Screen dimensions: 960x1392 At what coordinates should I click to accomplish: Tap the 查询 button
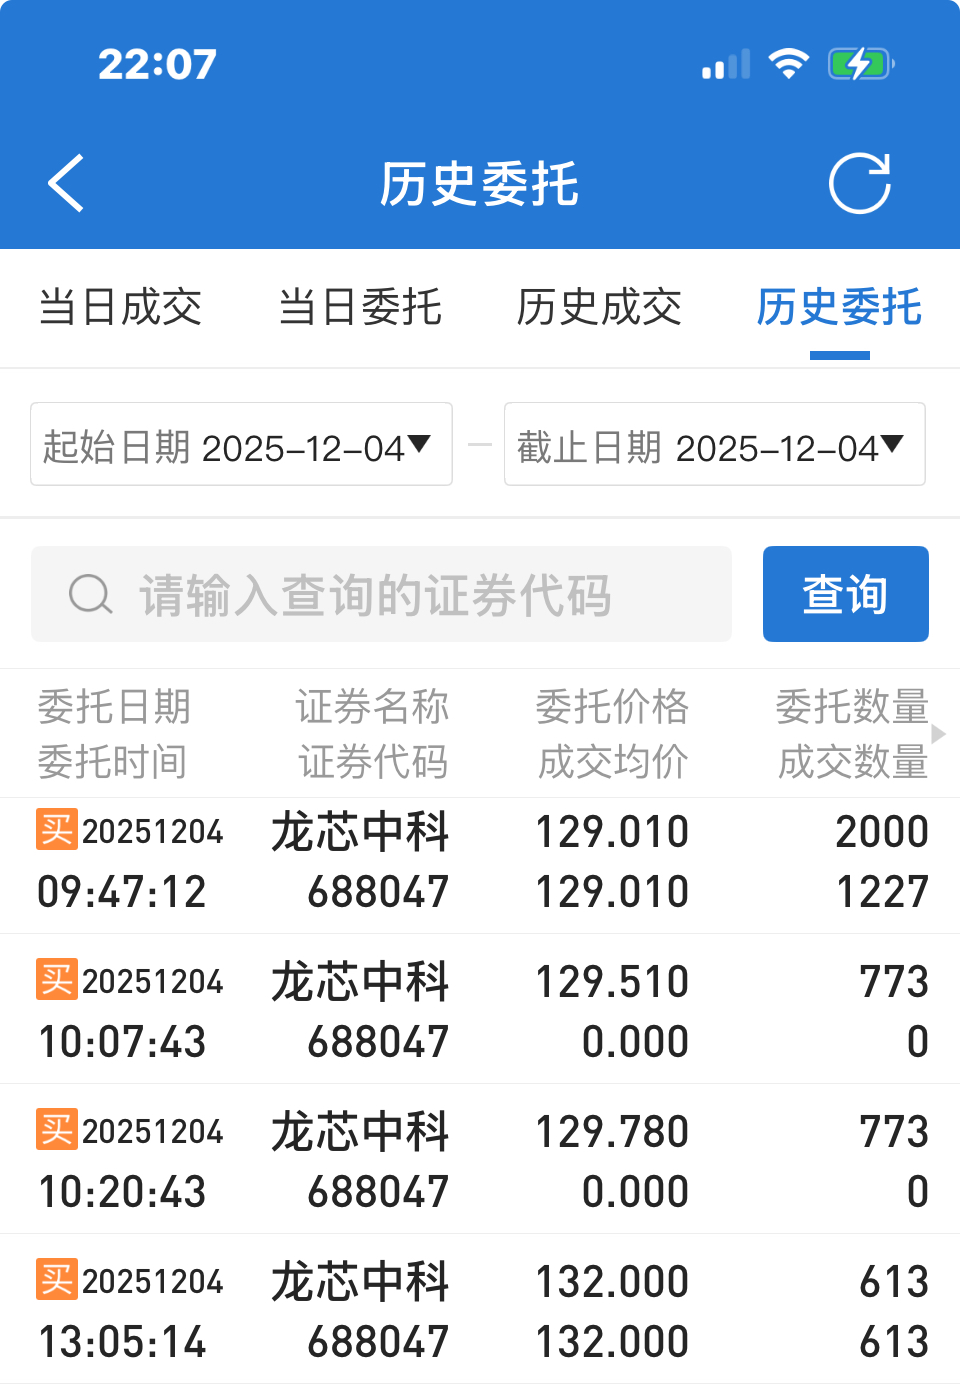[846, 594]
